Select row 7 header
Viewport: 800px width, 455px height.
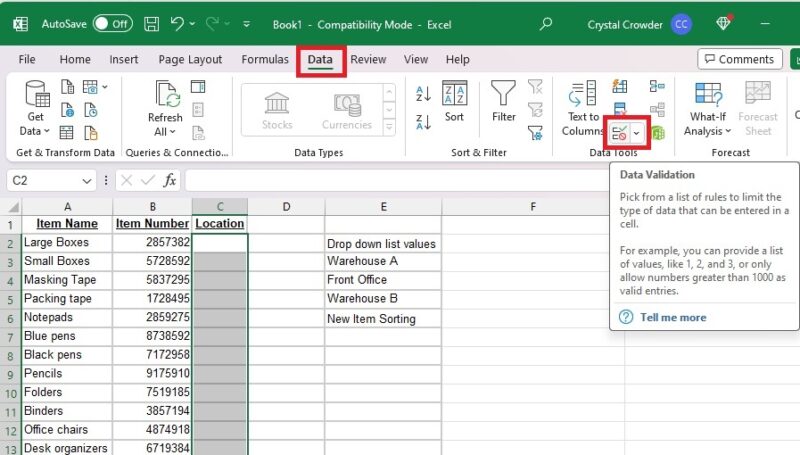click(10, 337)
